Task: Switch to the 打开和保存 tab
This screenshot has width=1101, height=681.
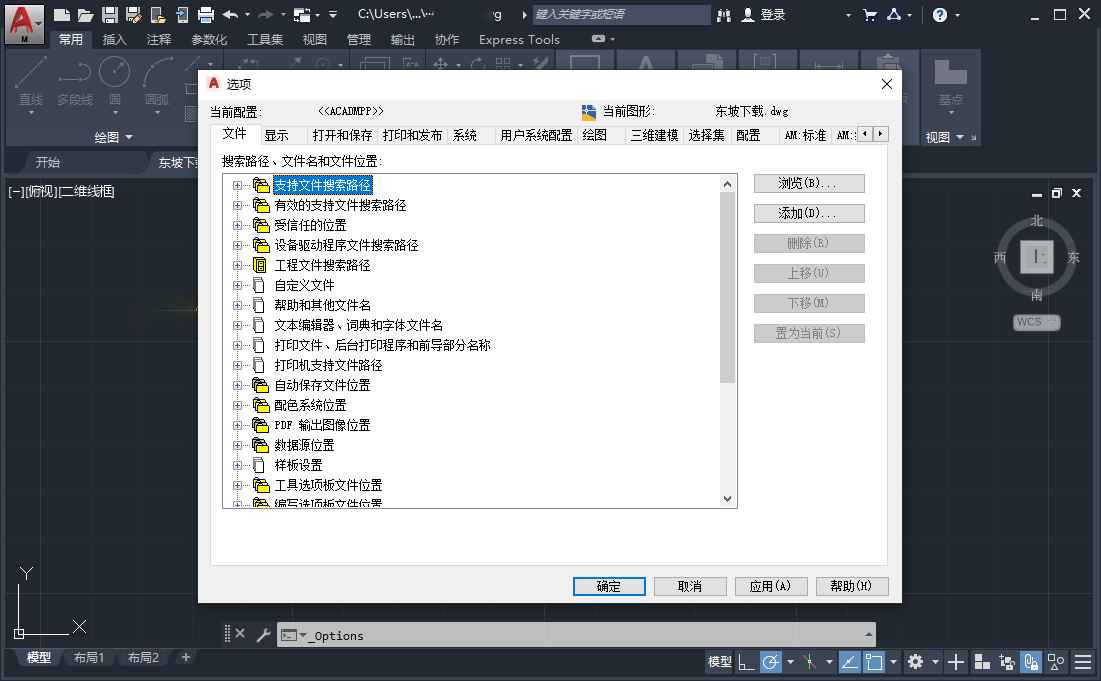Action: tap(342, 135)
